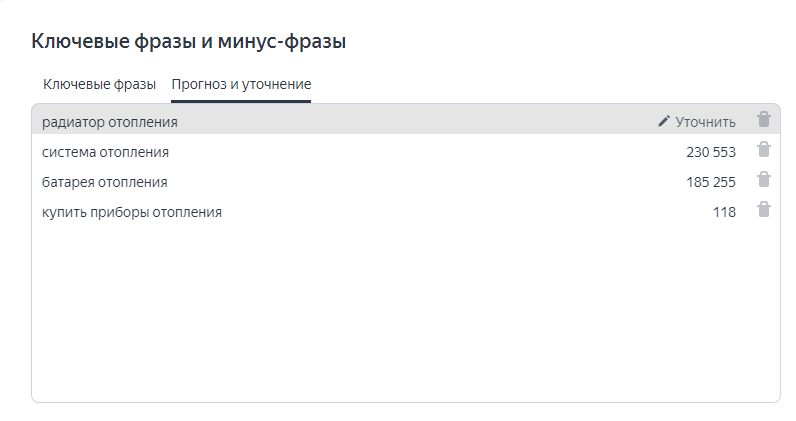
Task: Click the Уточнить link text
Action: click(x=706, y=122)
